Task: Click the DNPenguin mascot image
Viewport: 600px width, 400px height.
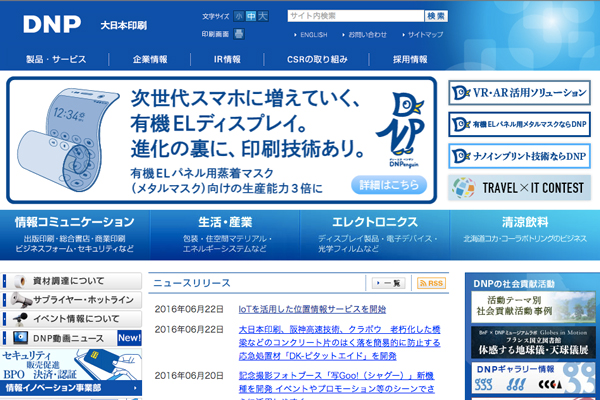Action: [x=403, y=129]
